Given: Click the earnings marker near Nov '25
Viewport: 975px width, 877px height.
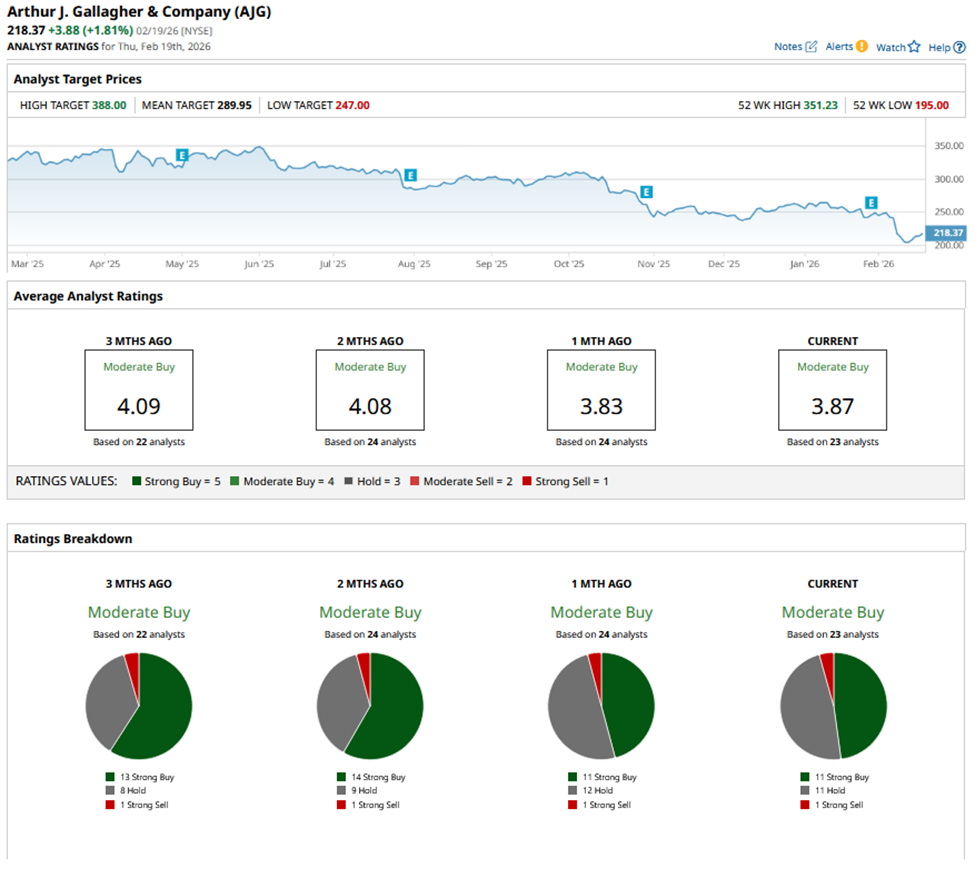Looking at the screenshot, I should click(646, 191).
